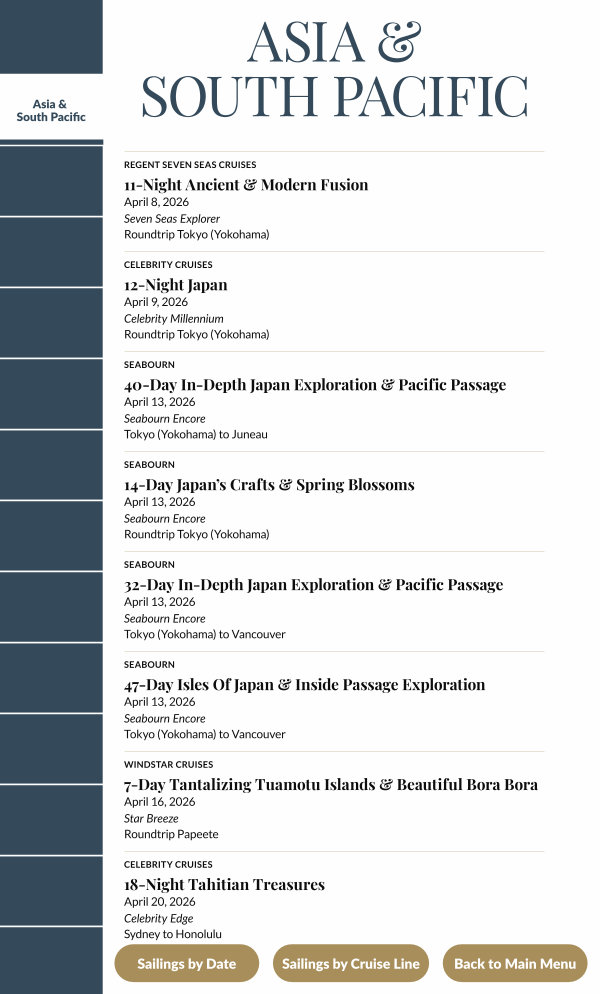Image resolution: width=600 pixels, height=994 pixels.
Task: View 14-Day Japan's Crafts & Spring Blossoms
Action: coord(269,485)
